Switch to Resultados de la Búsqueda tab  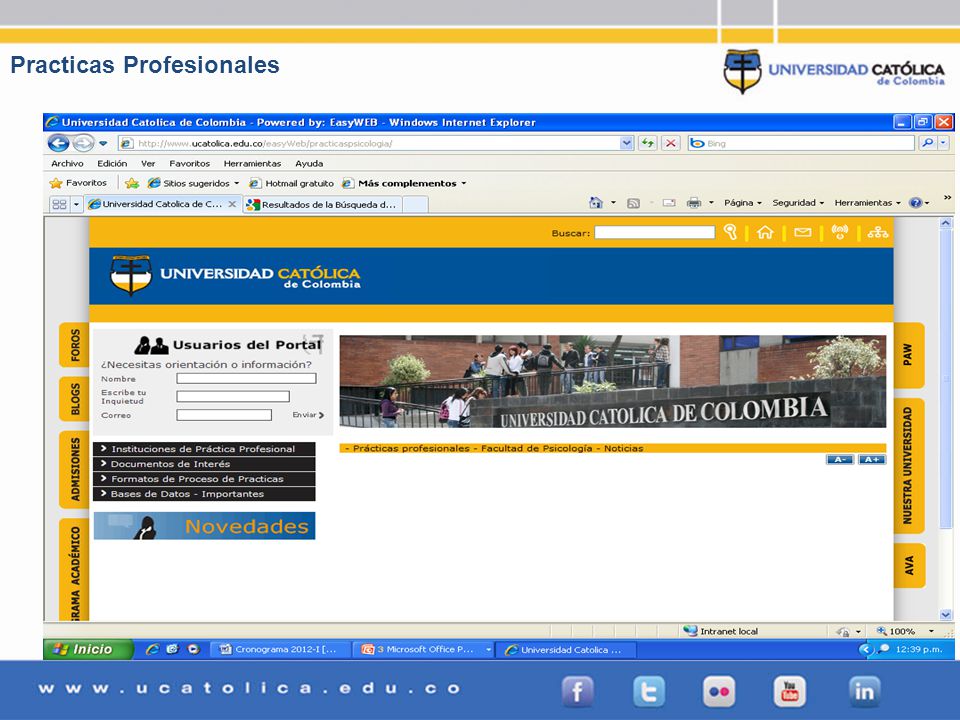323,204
